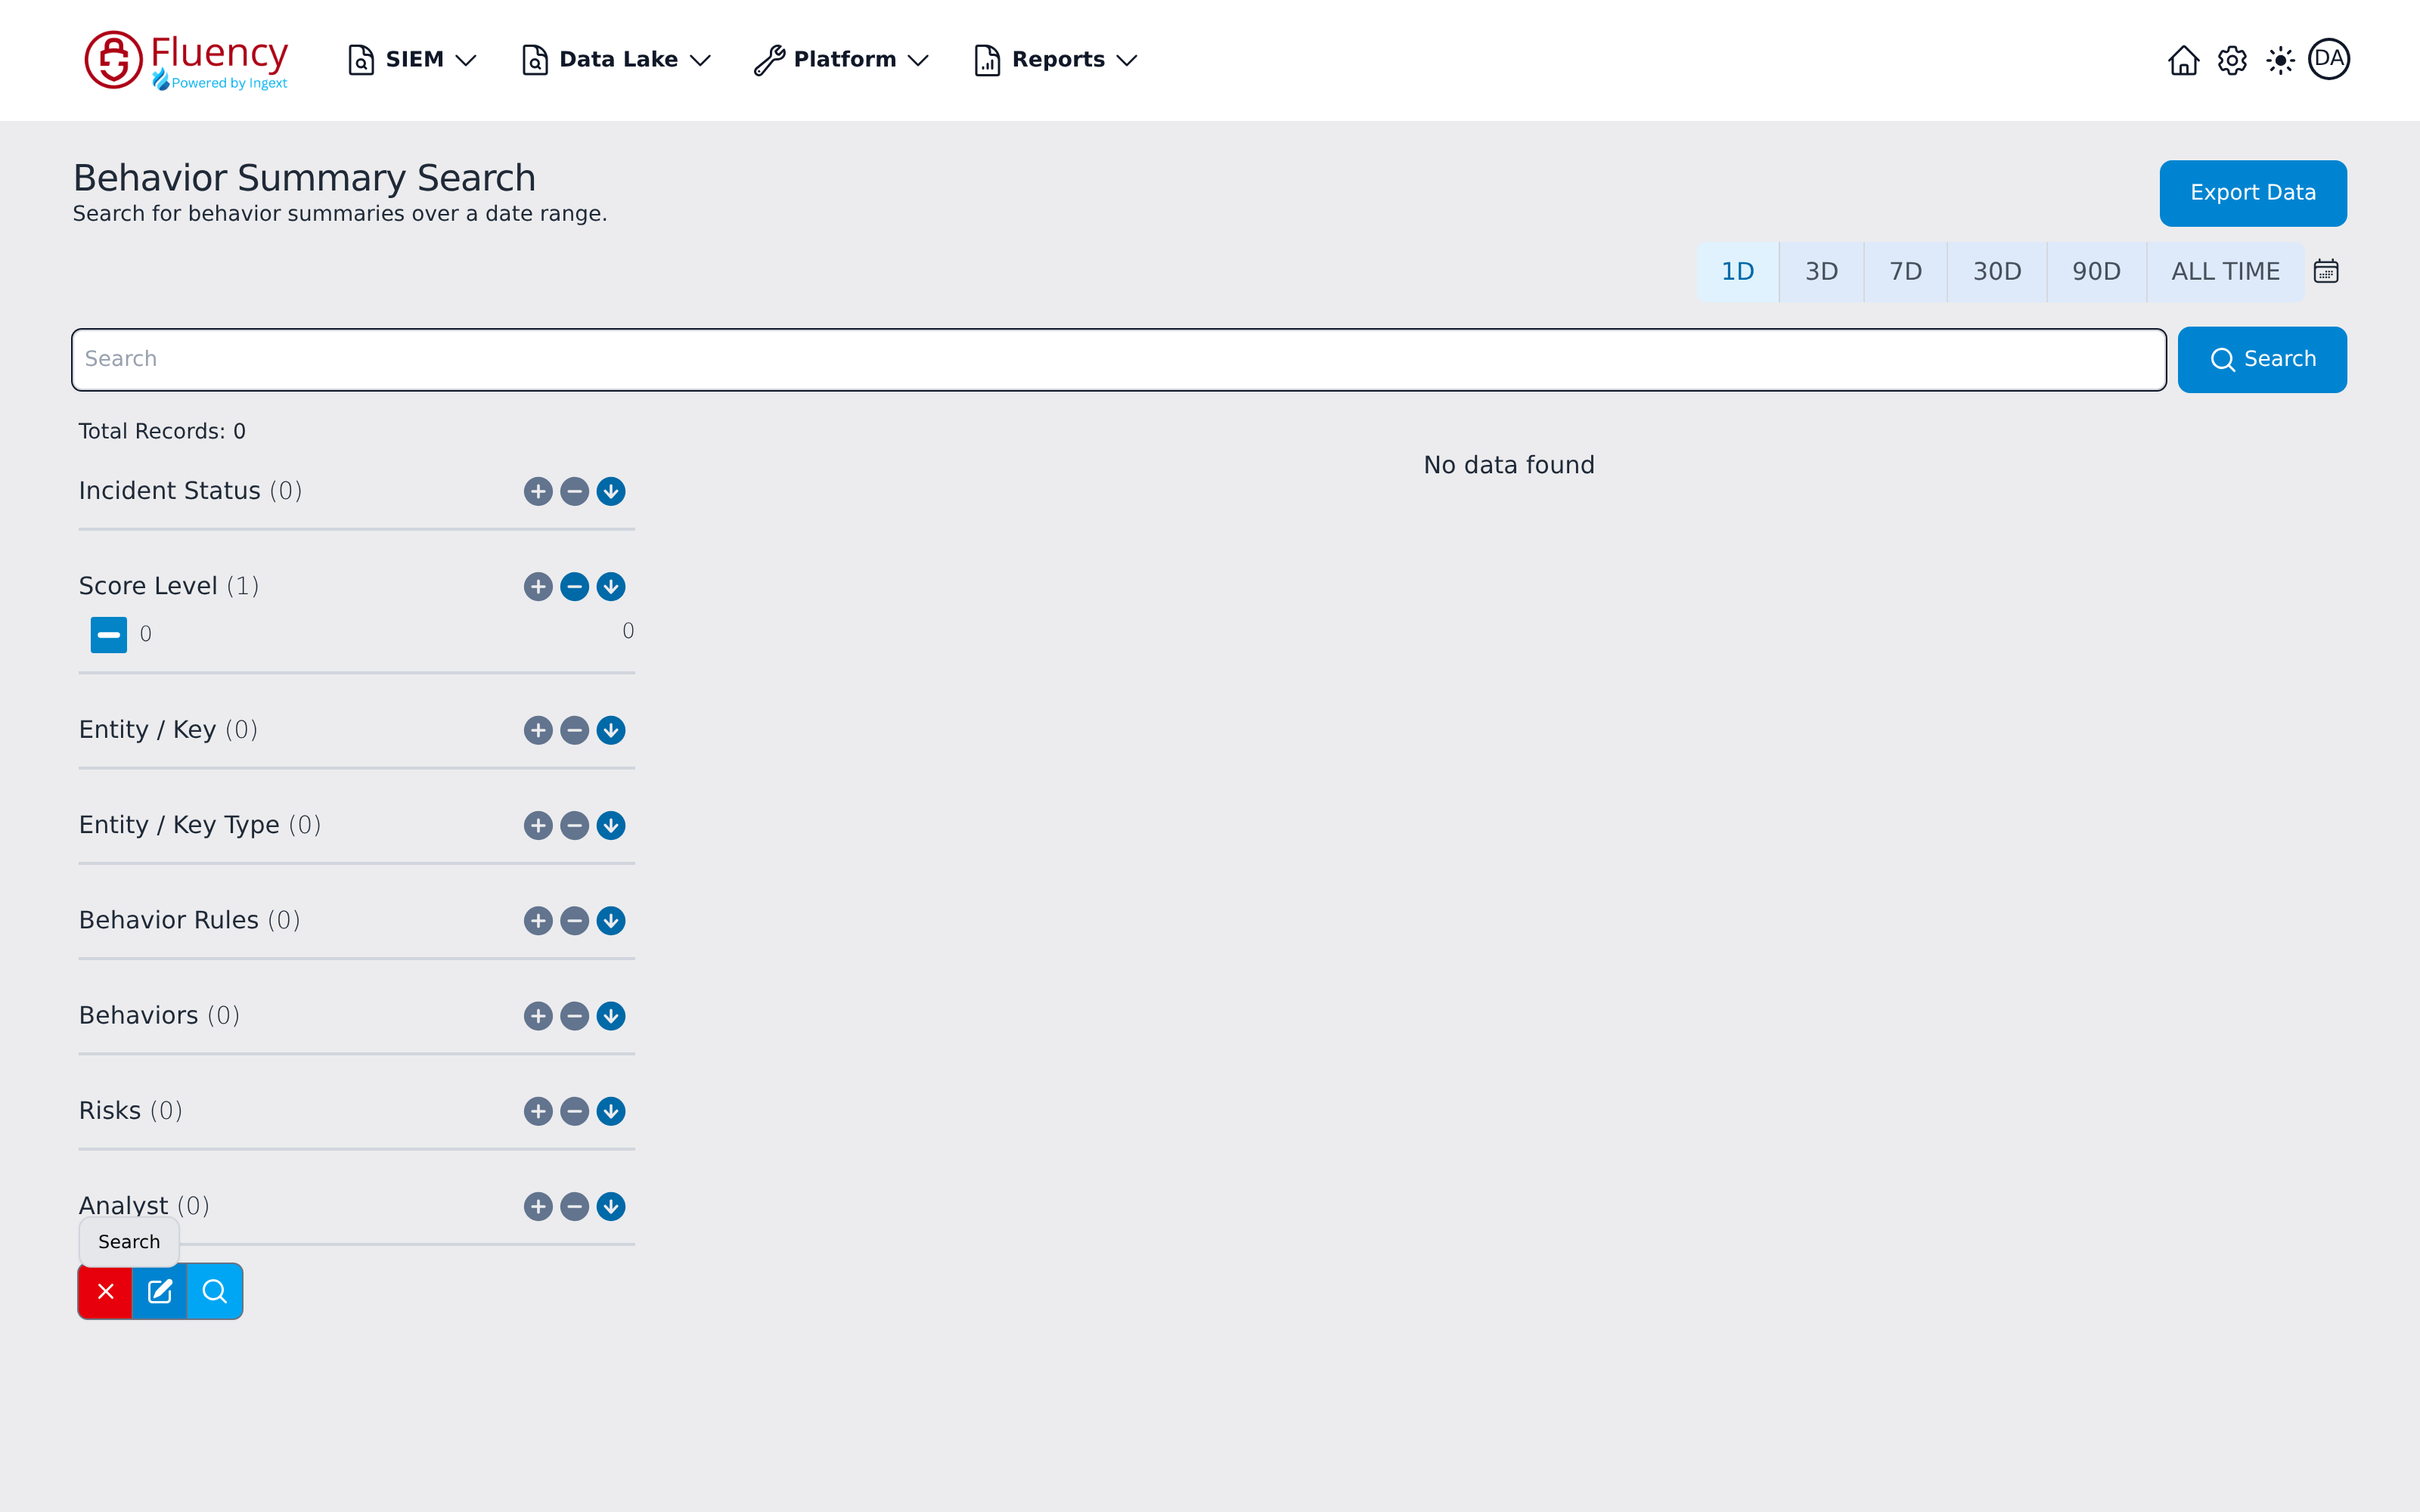The width and height of the screenshot is (2420, 1512).
Task: Expand Risks facet with down arrow
Action: click(x=611, y=1111)
